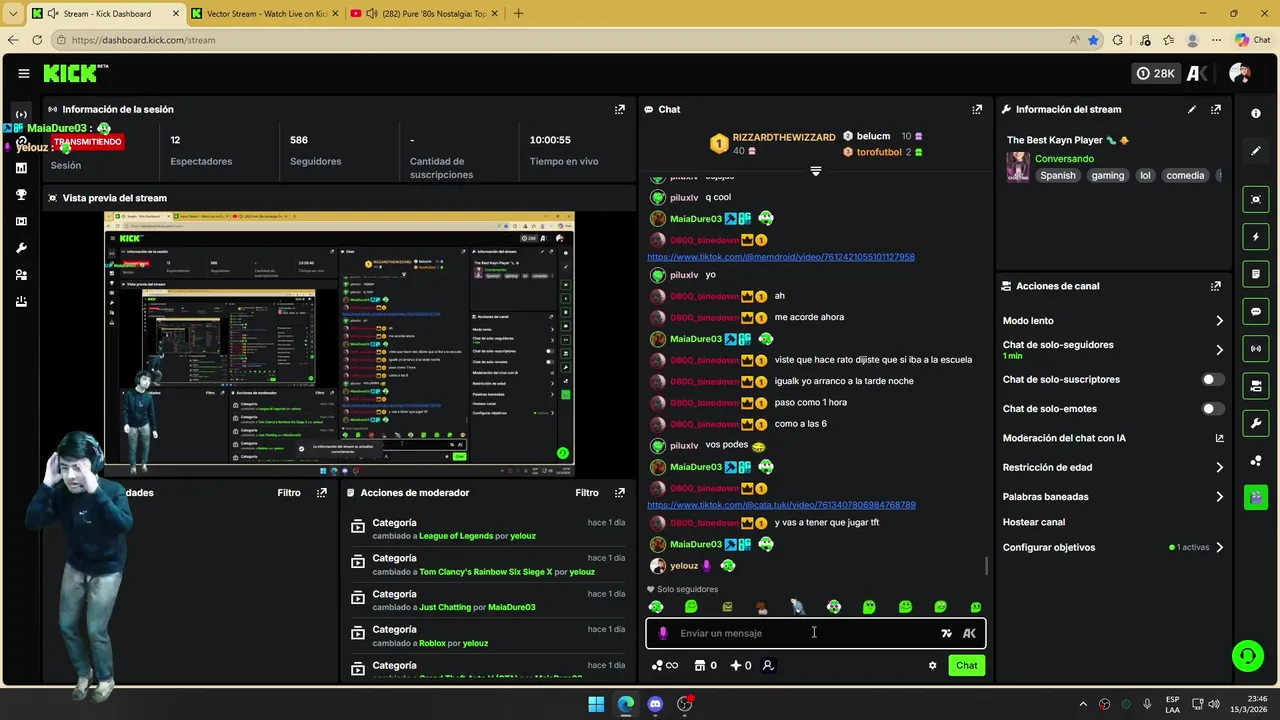The width and height of the screenshot is (1280, 720).
Task: Click the purple microphone icon in message box
Action: 662,633
